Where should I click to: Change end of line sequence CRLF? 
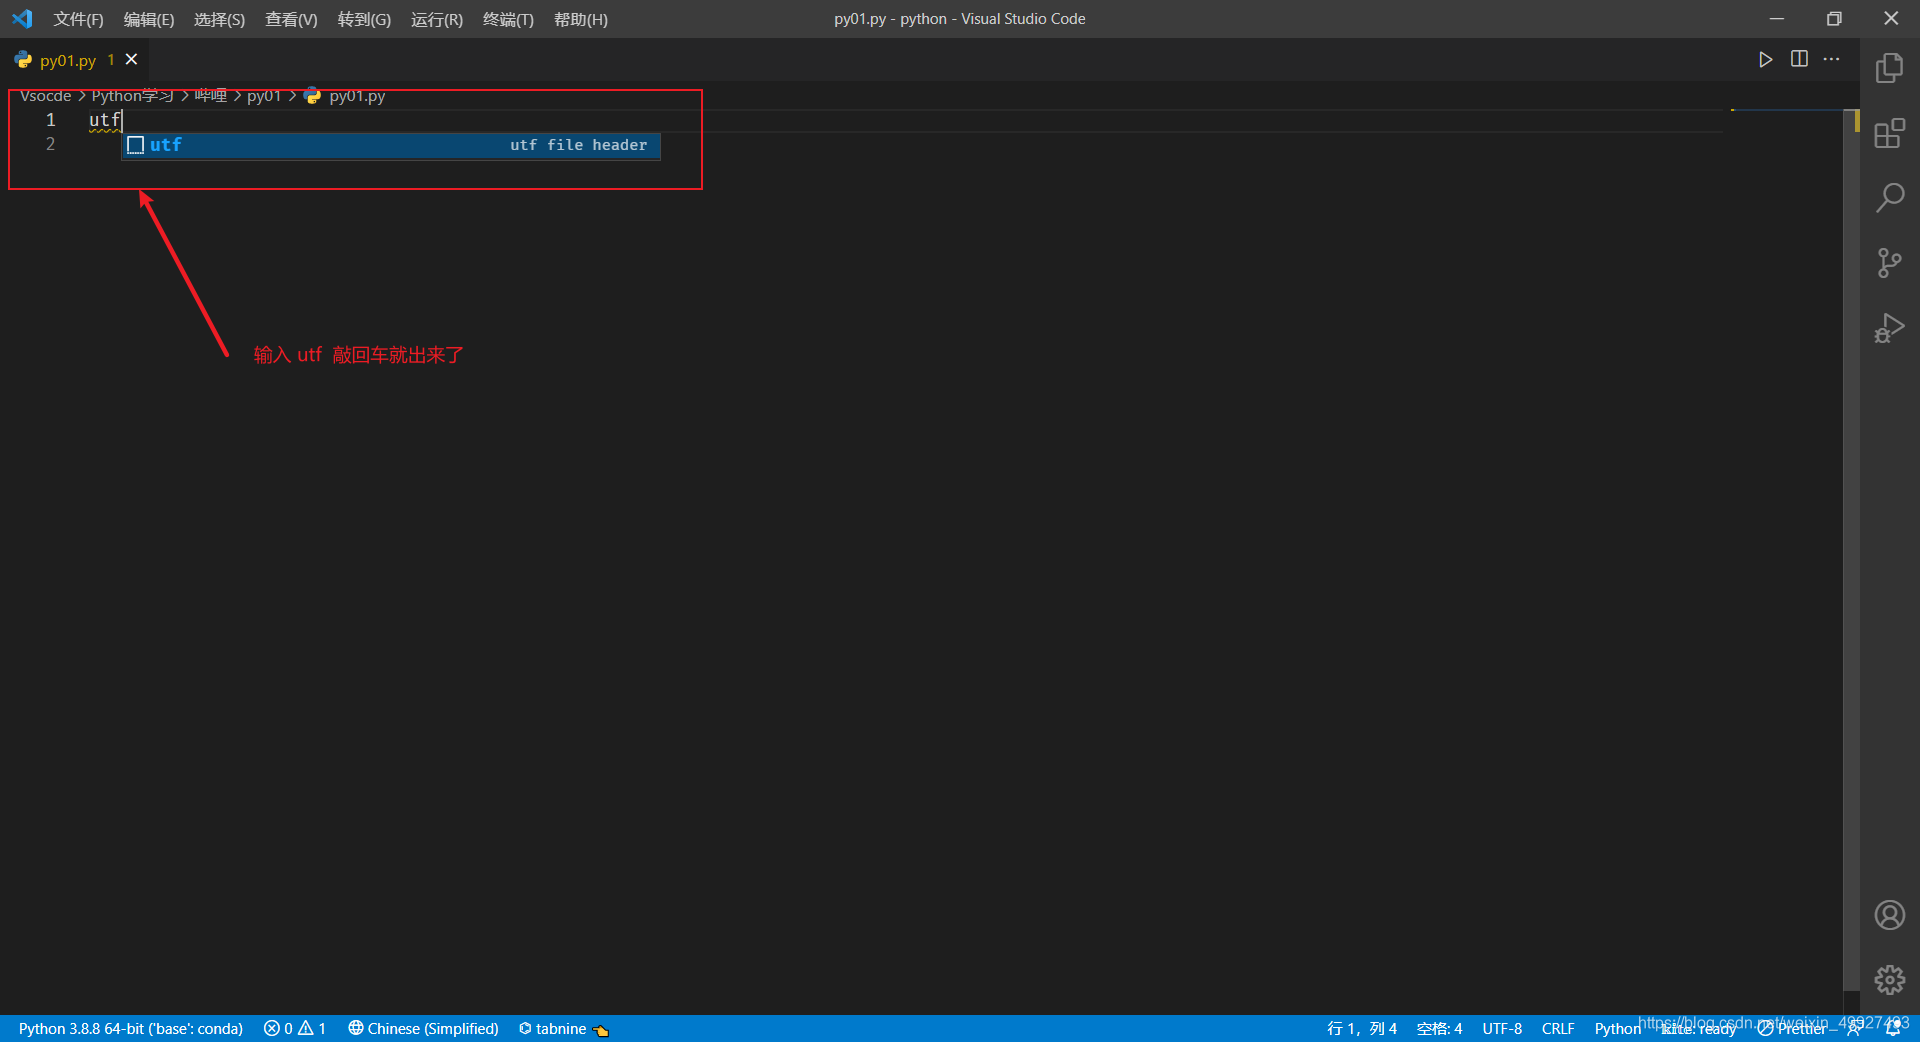[x=1558, y=1029]
